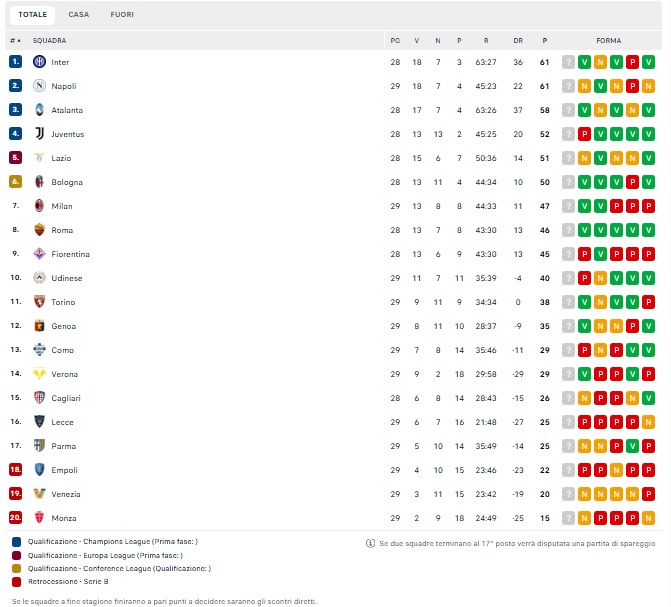Switch to the FUORI tab
671x607 pixels.
coord(122,15)
